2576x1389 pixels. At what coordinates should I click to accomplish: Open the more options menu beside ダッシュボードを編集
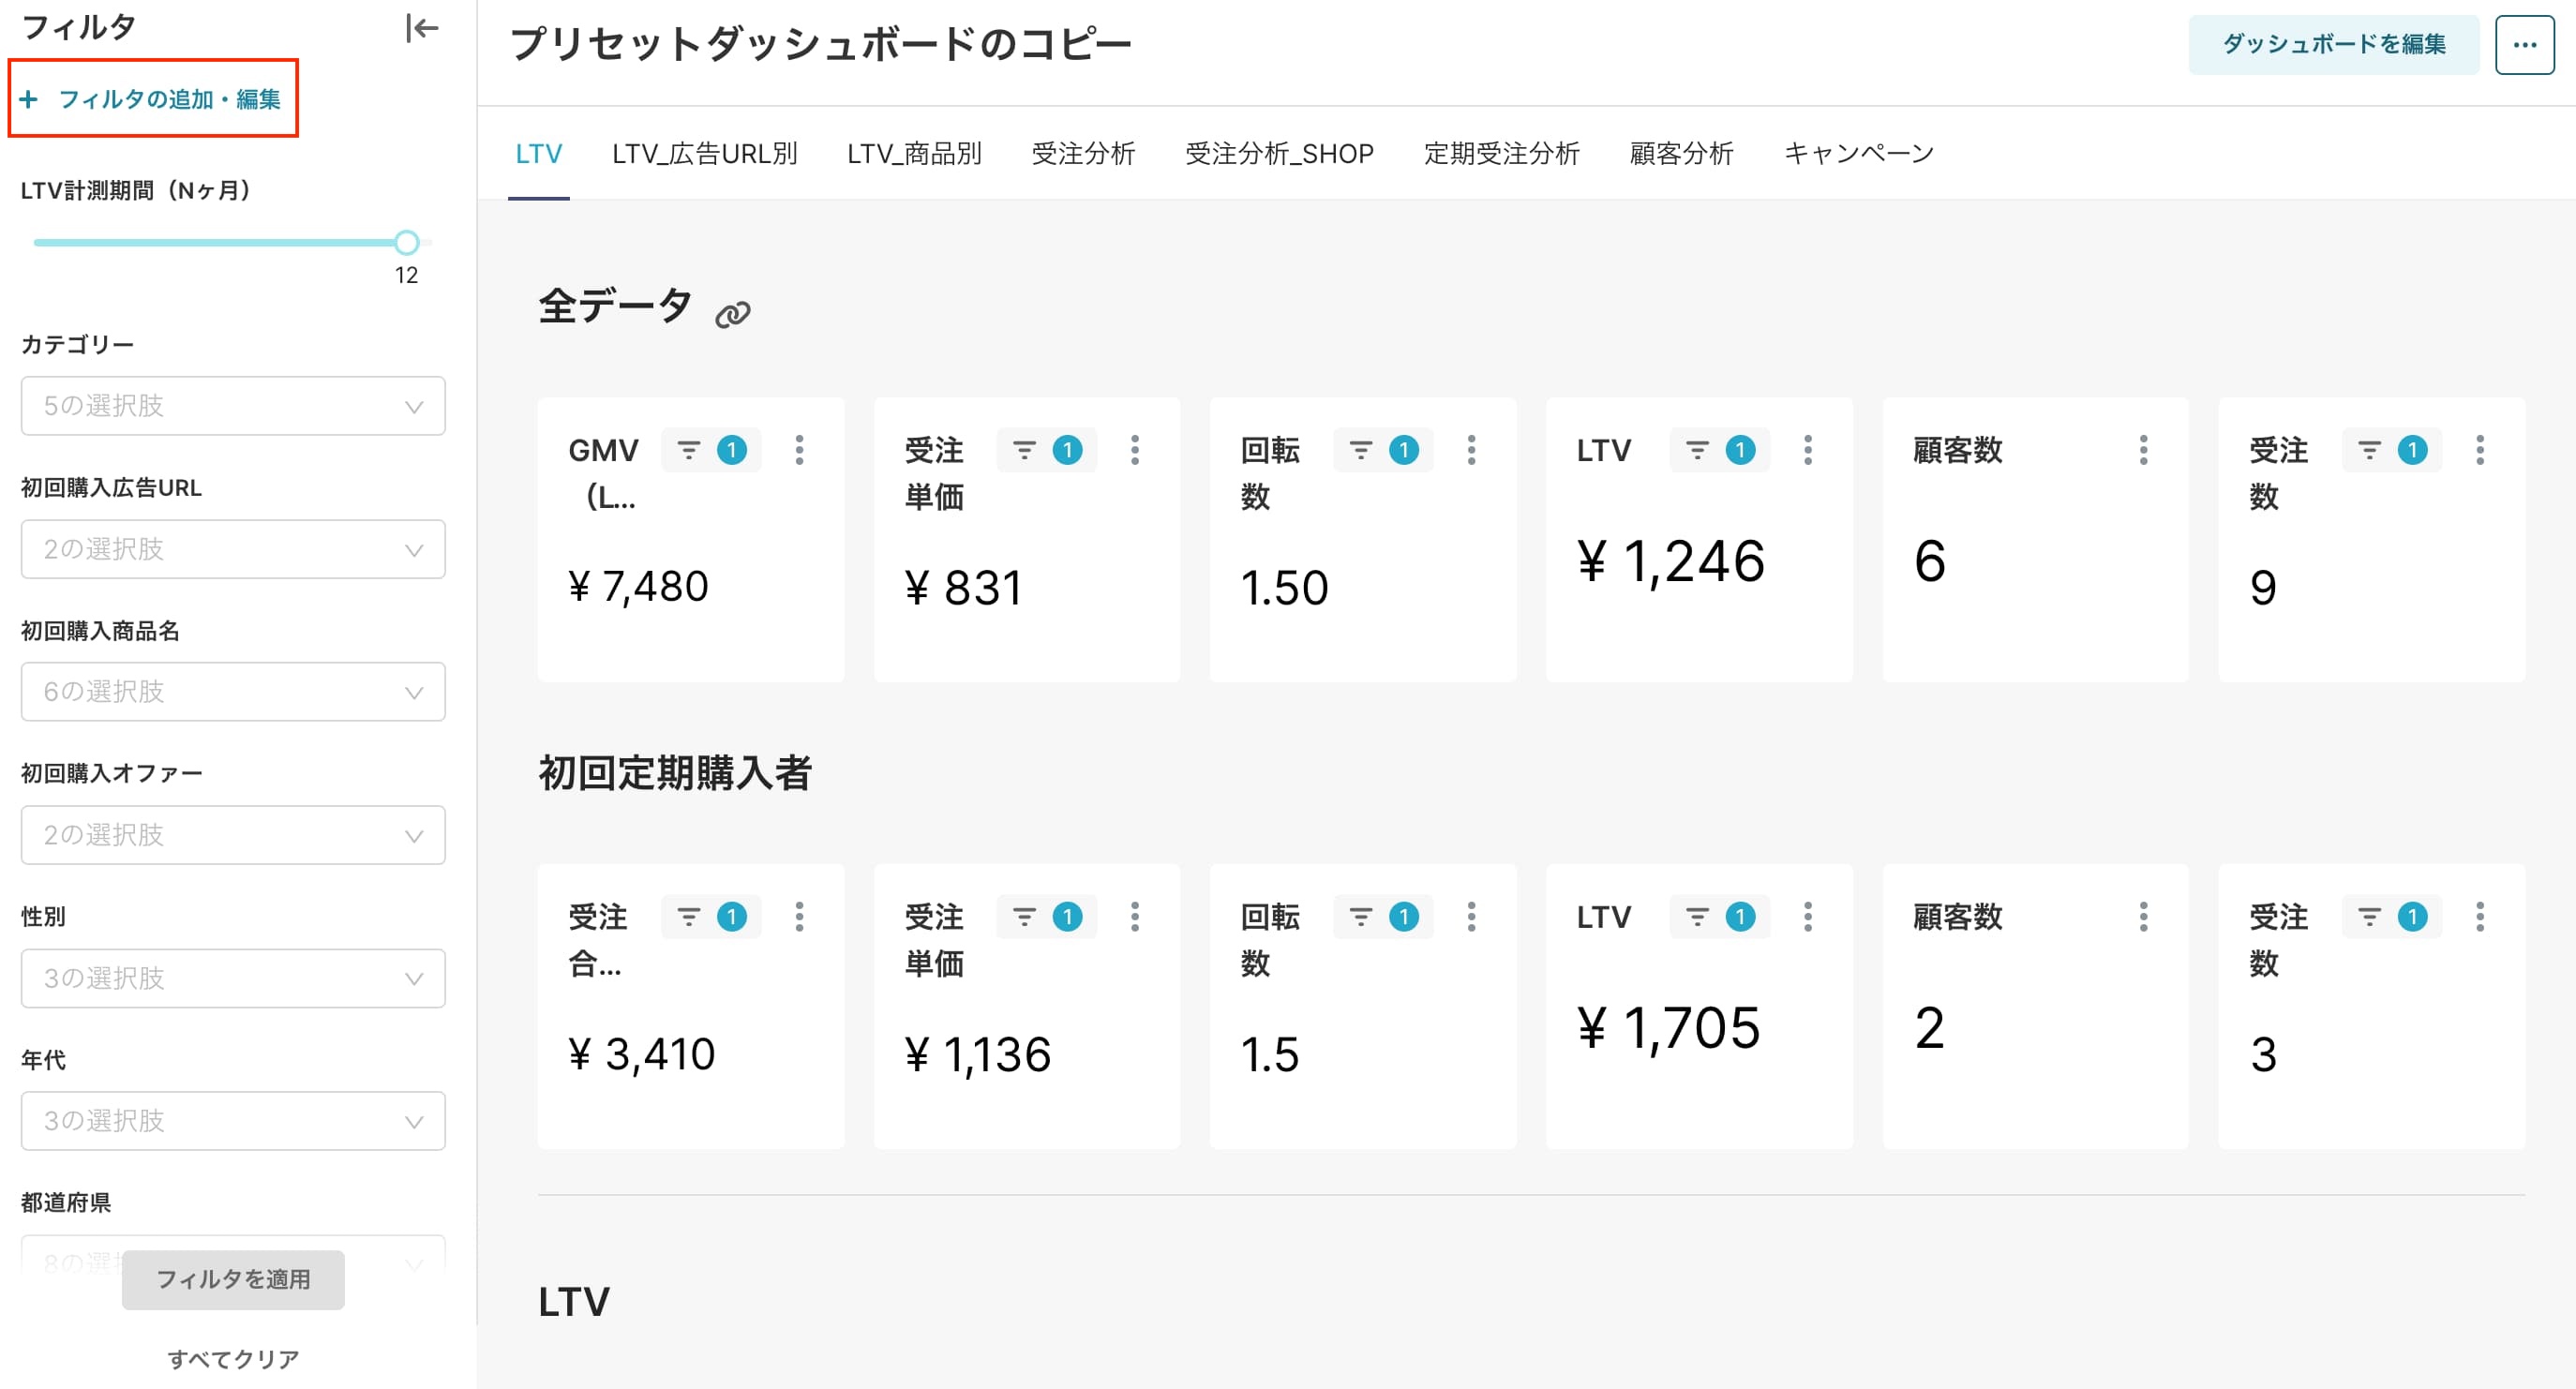tap(2524, 44)
